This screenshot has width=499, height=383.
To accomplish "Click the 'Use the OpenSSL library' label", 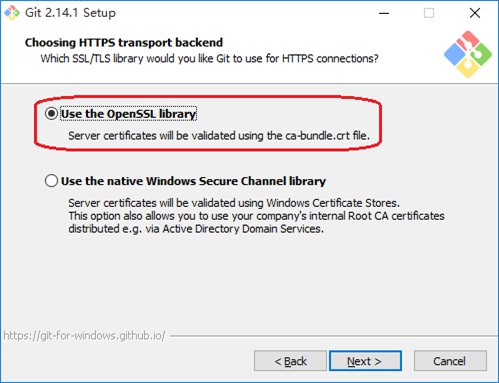I will tap(128, 114).
